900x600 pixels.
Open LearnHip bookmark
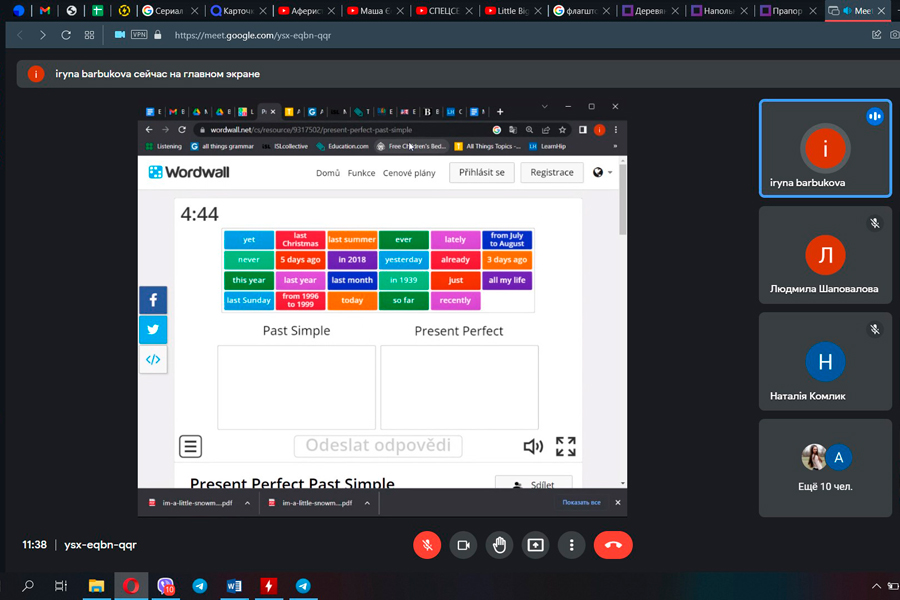[548, 146]
